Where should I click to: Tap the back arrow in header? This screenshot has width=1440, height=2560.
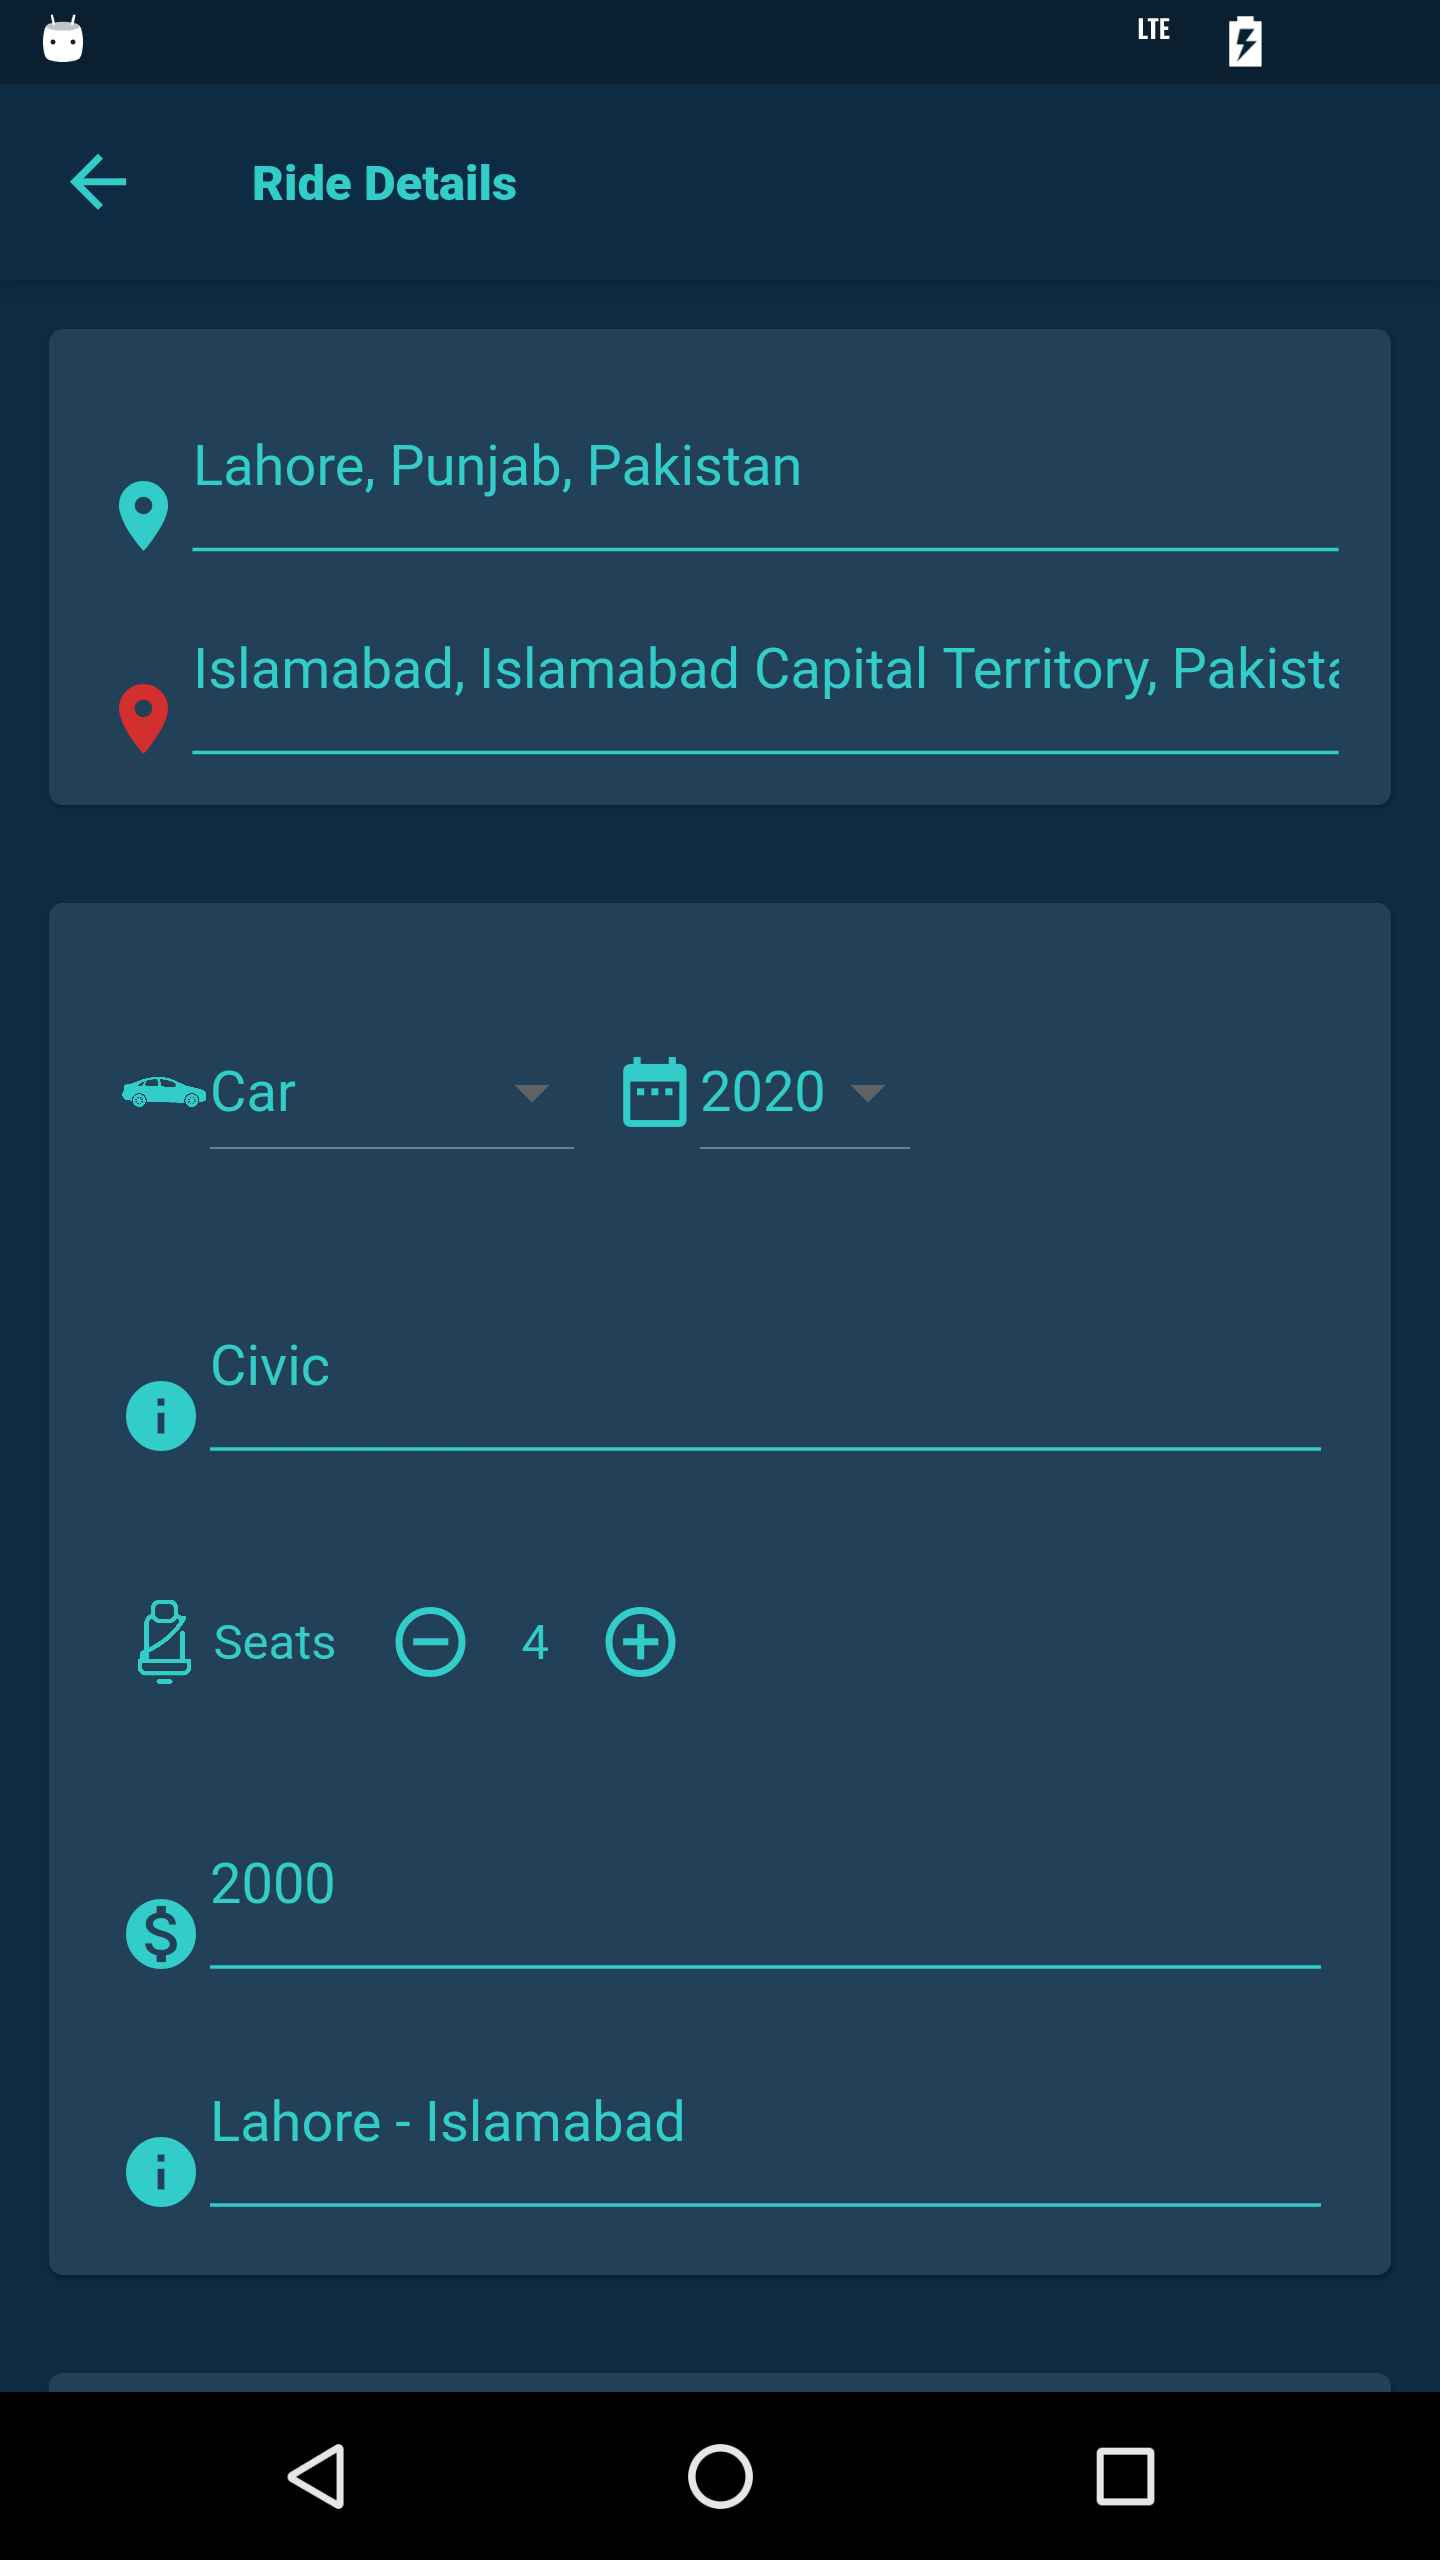(x=98, y=182)
